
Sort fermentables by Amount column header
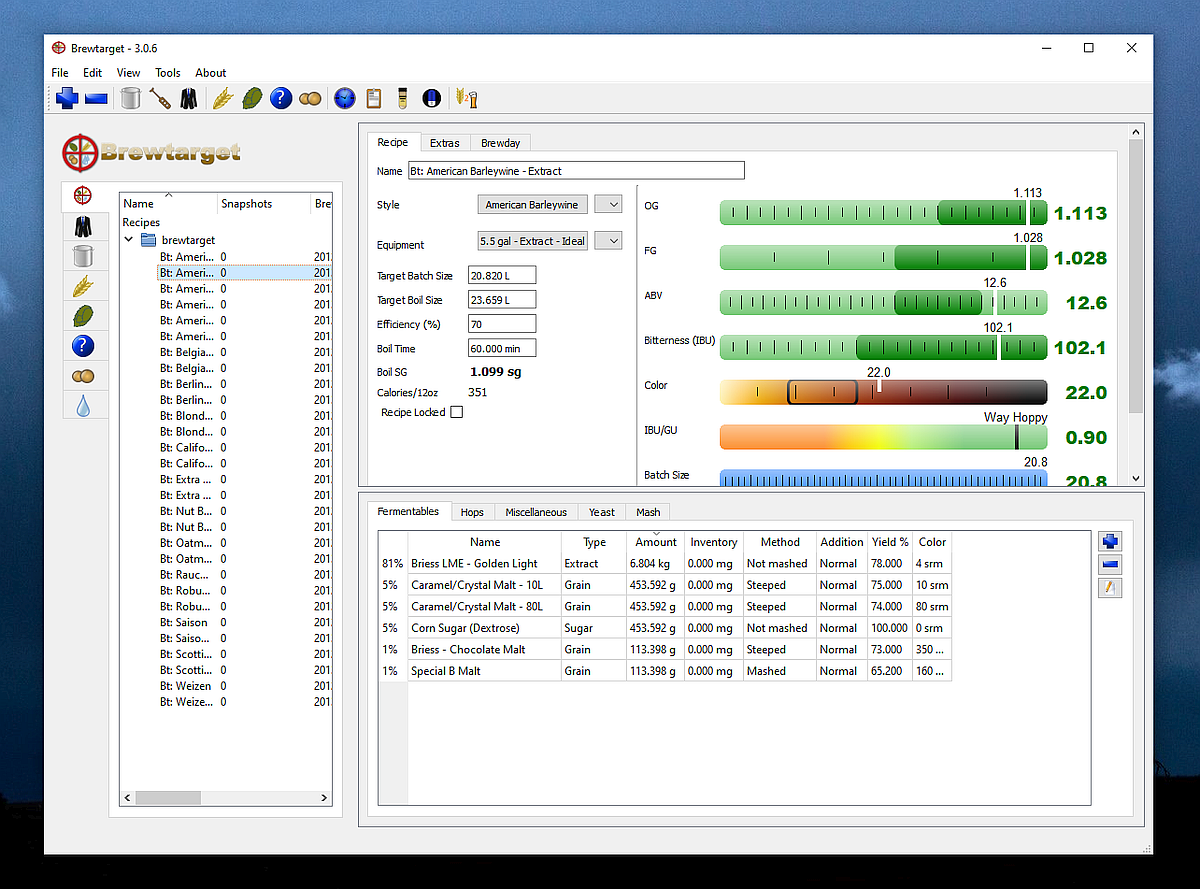pyautogui.click(x=656, y=542)
